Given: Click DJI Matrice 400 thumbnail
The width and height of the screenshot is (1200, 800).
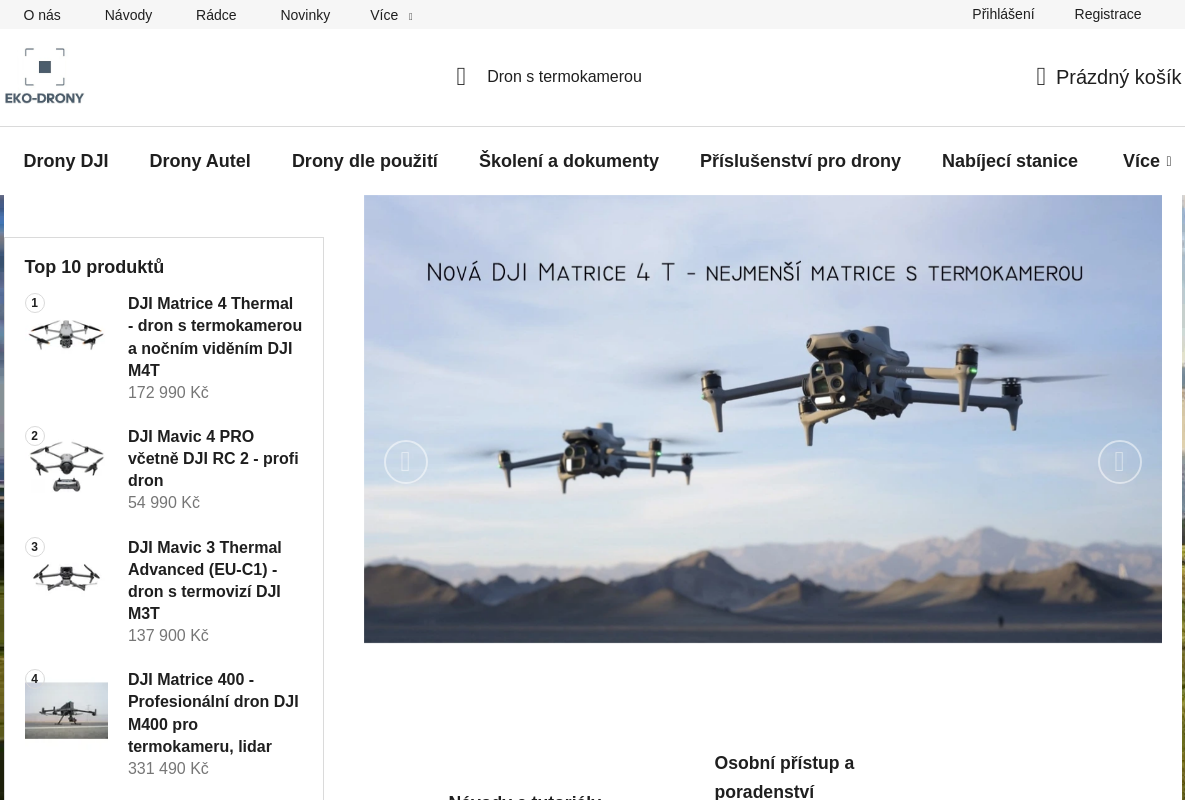Looking at the screenshot, I should pyautogui.click(x=66, y=710).
